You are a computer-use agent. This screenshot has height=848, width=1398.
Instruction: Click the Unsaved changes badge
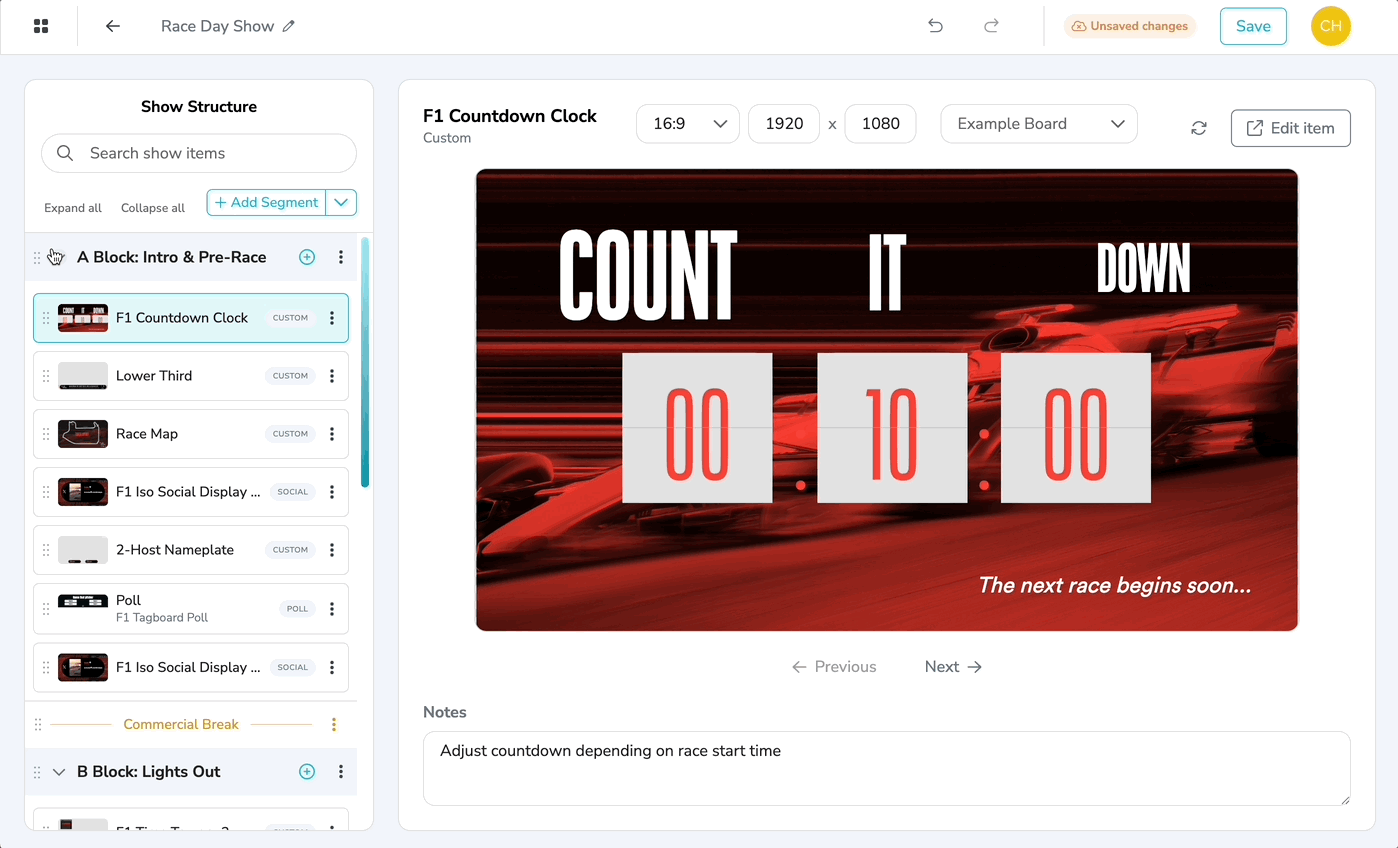coord(1130,26)
